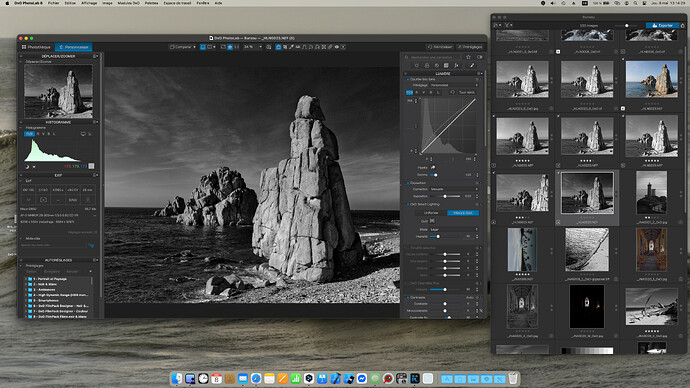Toggle the active corrections switch next to search
This screenshot has height=388, width=690.
click(x=479, y=57)
